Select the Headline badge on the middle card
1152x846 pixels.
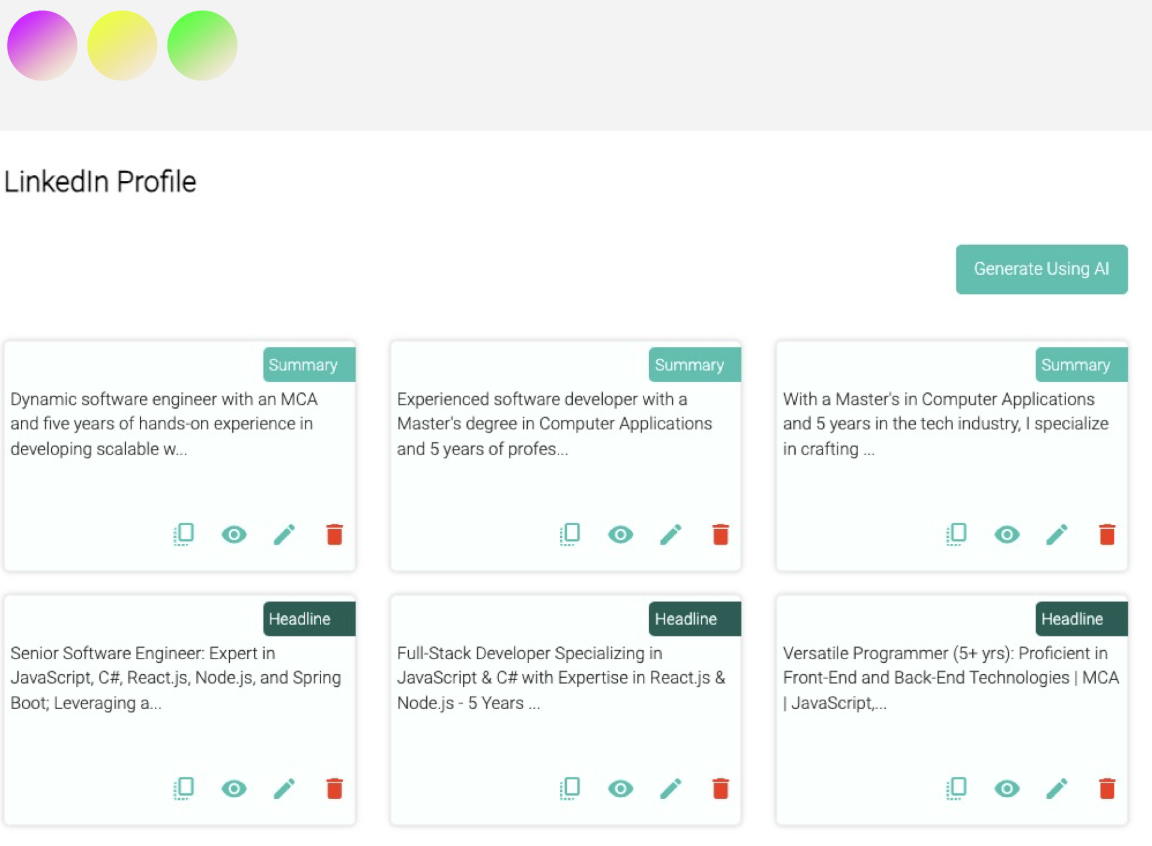[x=694, y=619]
